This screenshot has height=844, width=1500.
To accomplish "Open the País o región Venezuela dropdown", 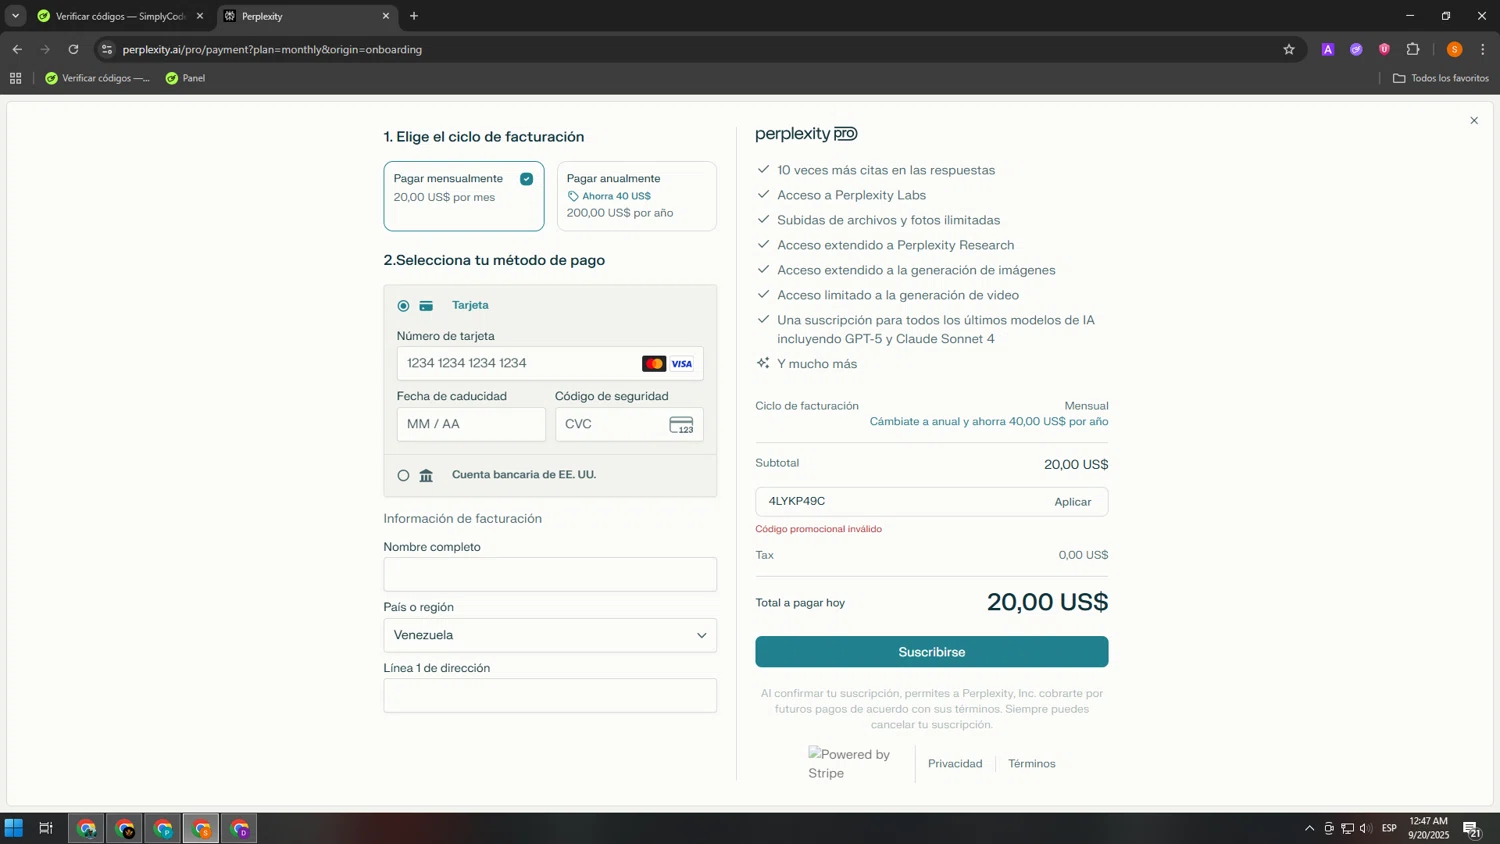I will (550, 635).
